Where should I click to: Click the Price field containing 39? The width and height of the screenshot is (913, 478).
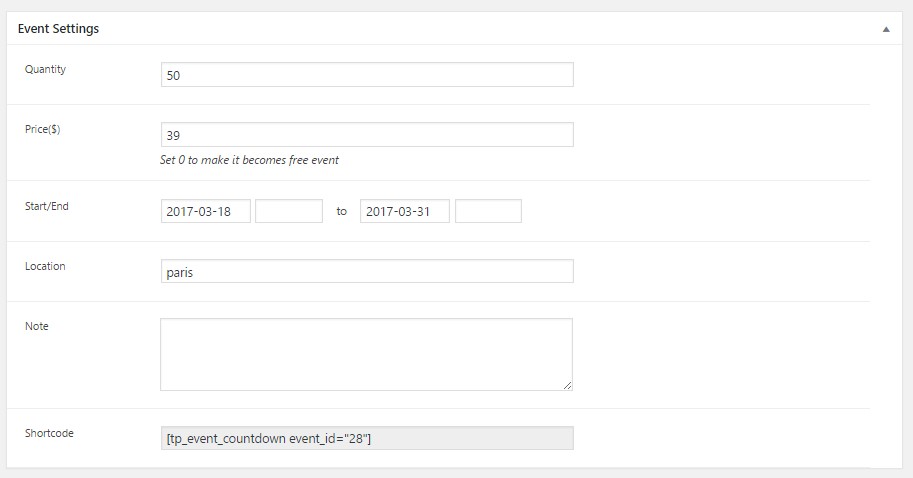point(367,135)
